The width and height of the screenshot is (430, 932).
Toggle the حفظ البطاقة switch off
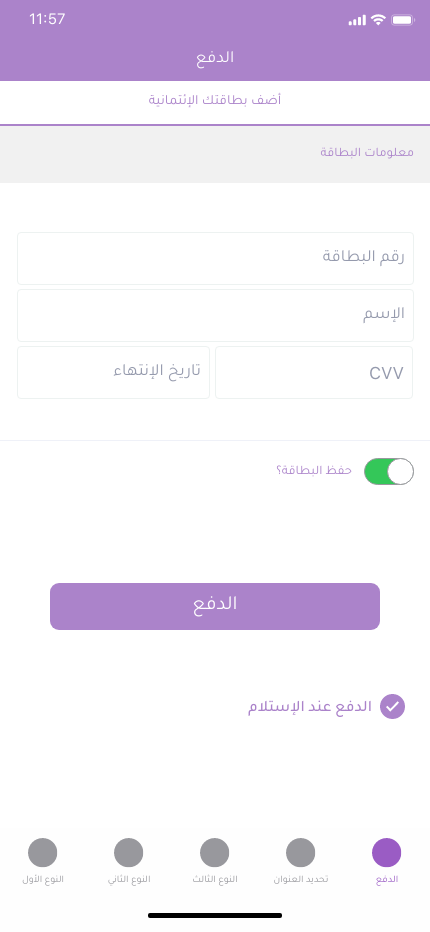click(x=389, y=471)
